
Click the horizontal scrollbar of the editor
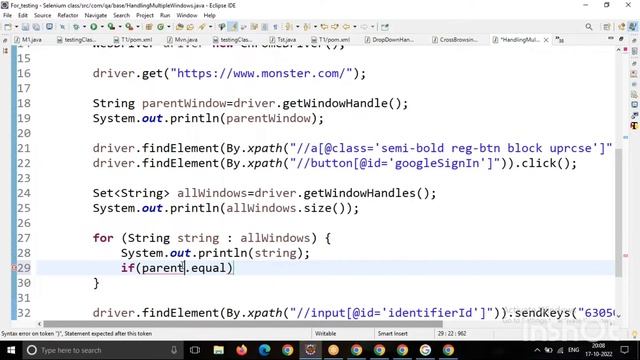[243, 324]
